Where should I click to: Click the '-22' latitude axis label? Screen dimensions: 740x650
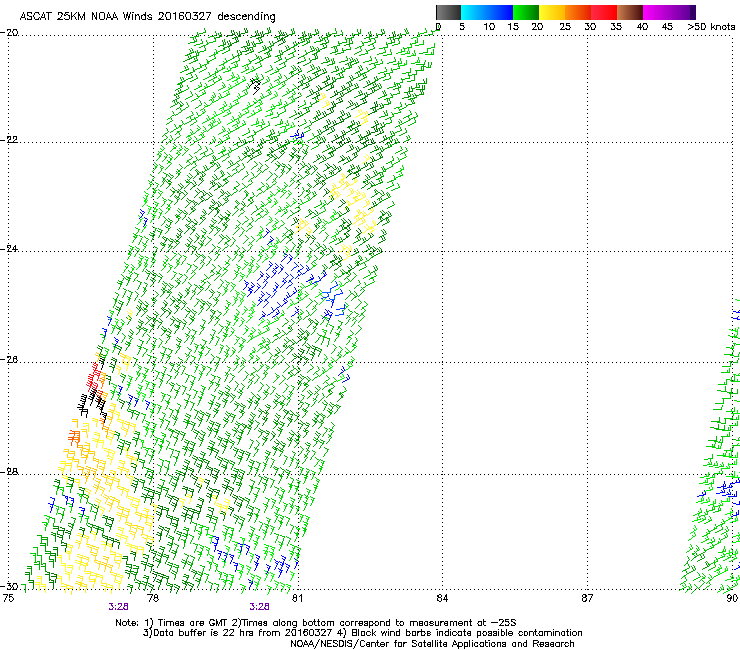(9, 140)
